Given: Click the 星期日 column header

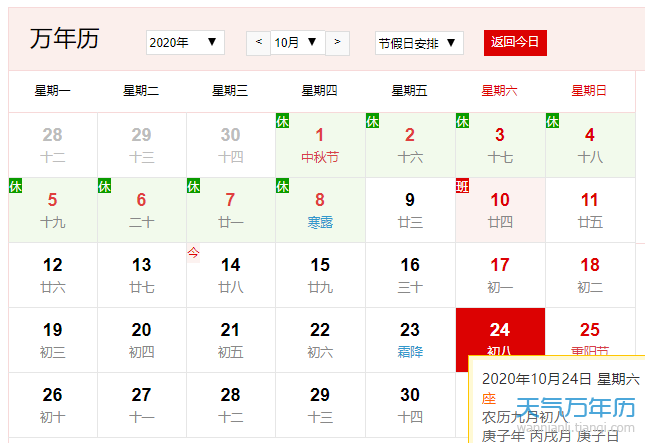Looking at the screenshot, I should (589, 90).
